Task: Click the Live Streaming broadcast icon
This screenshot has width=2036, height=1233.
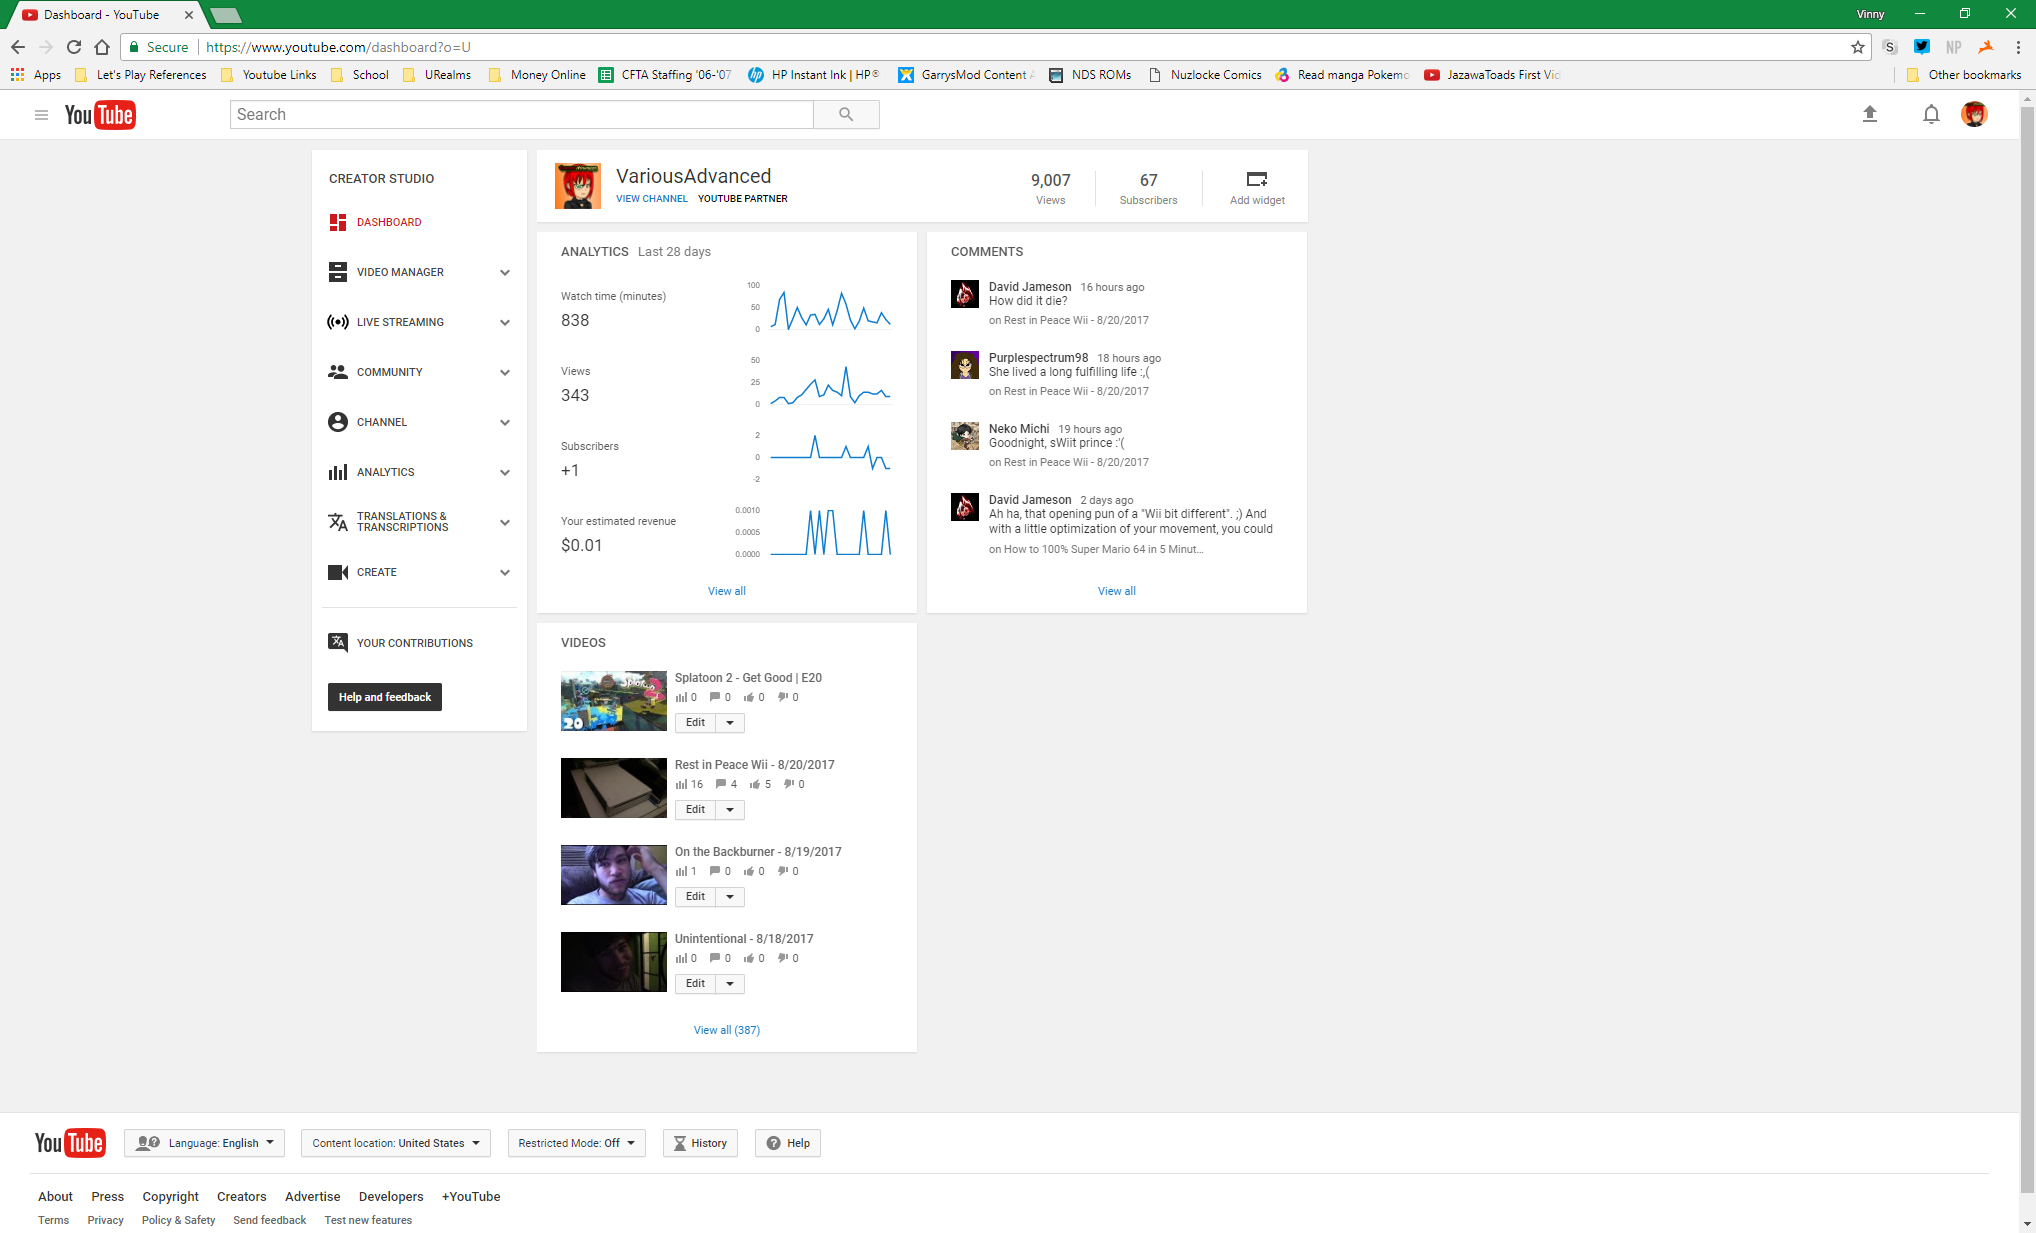Action: 338,322
